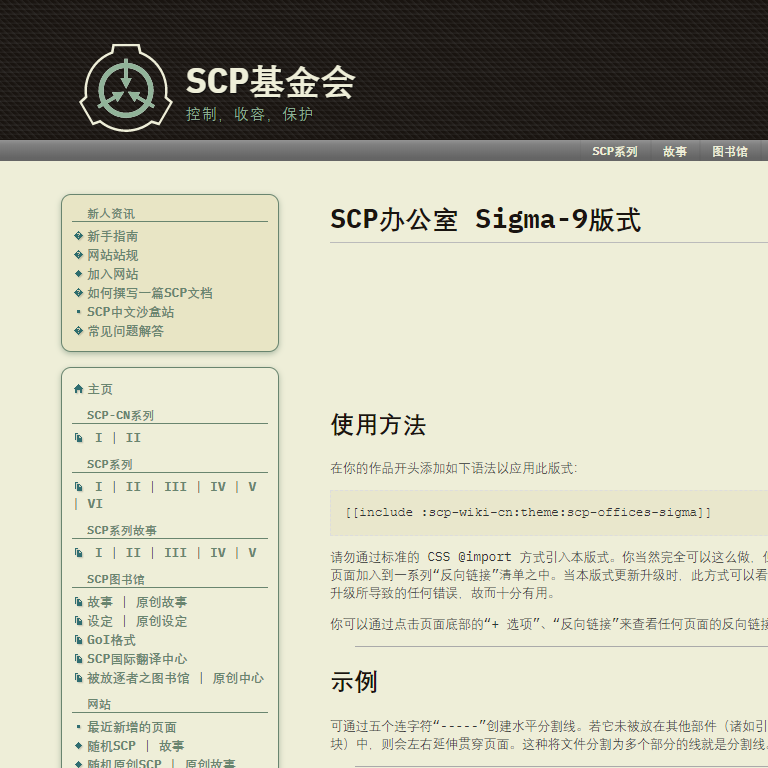Image resolution: width=768 pixels, height=768 pixels.
Task: Open the 新手指南 link
Action: click(112, 236)
